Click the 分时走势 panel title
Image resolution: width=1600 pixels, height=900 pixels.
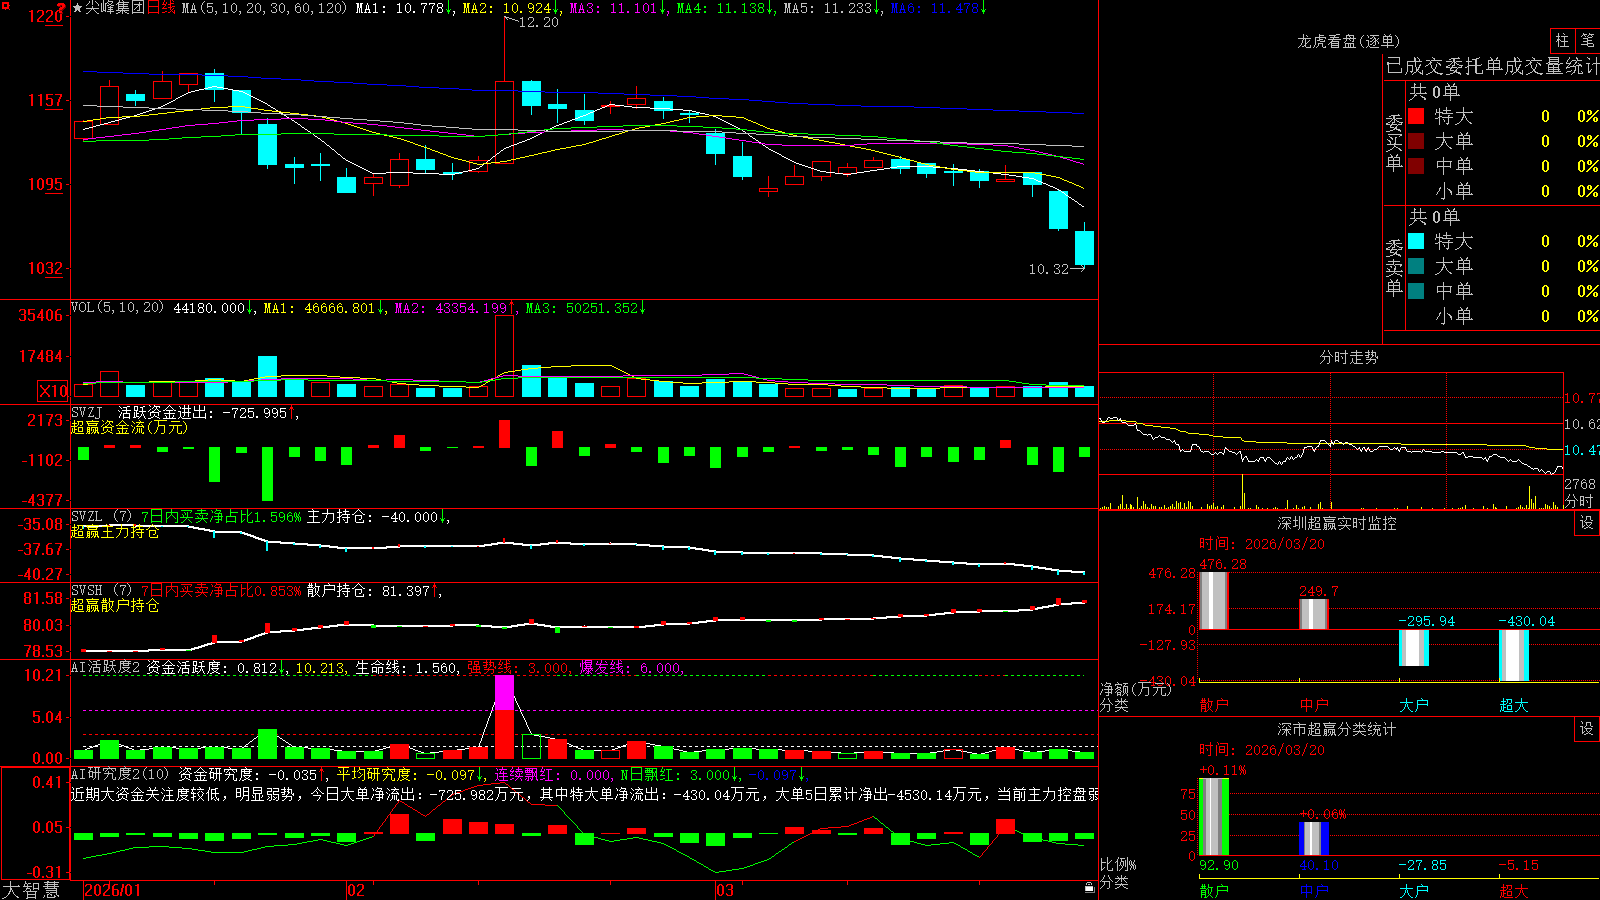coord(1348,357)
